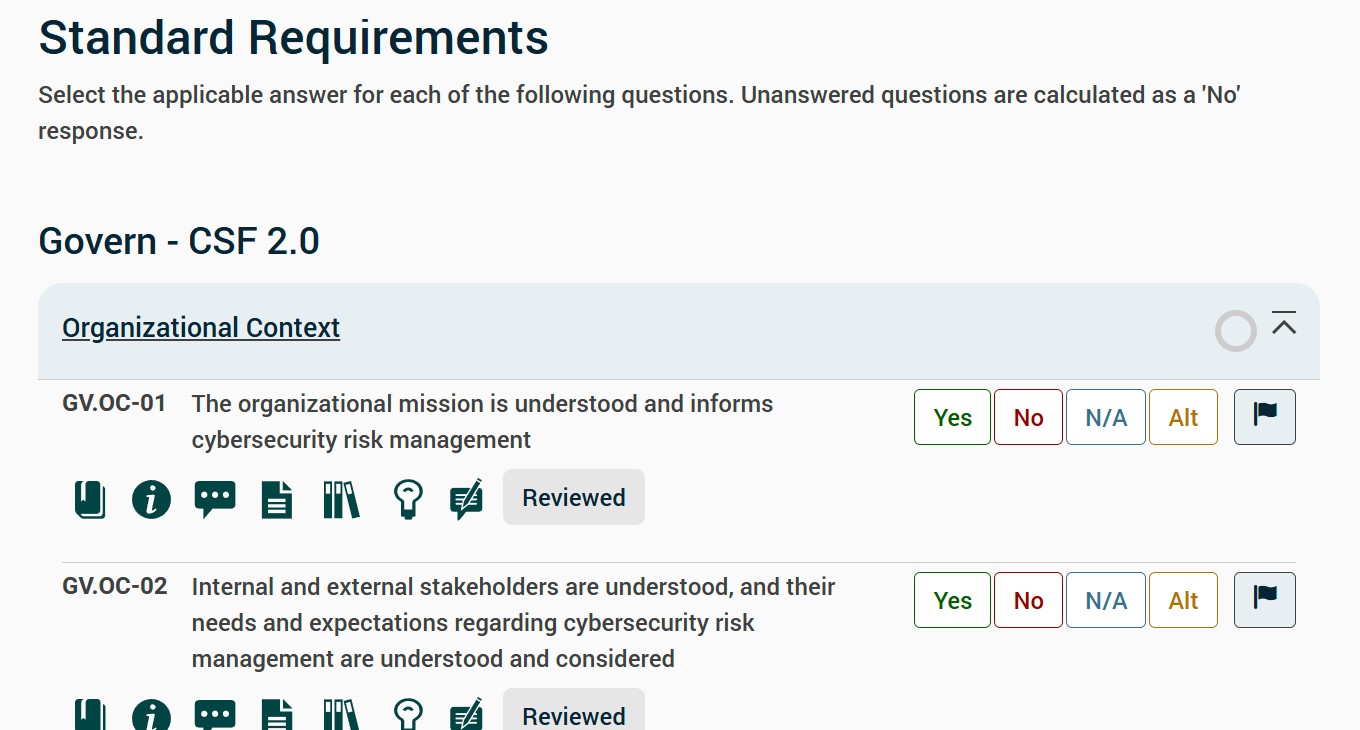1360x730 pixels.
Task: Open the references library icon for GV.OC-01
Action: (x=341, y=499)
